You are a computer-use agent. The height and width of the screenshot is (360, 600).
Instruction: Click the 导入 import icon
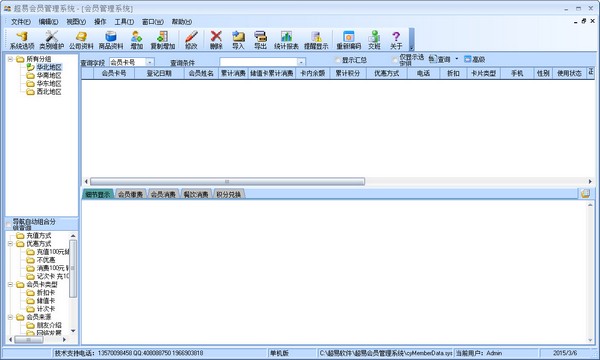238,40
